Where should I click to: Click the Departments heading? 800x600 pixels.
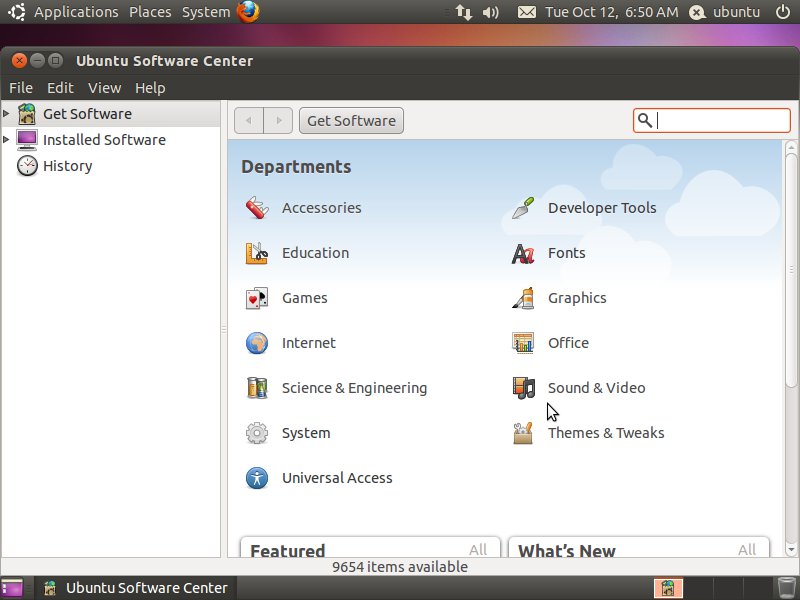click(x=296, y=167)
